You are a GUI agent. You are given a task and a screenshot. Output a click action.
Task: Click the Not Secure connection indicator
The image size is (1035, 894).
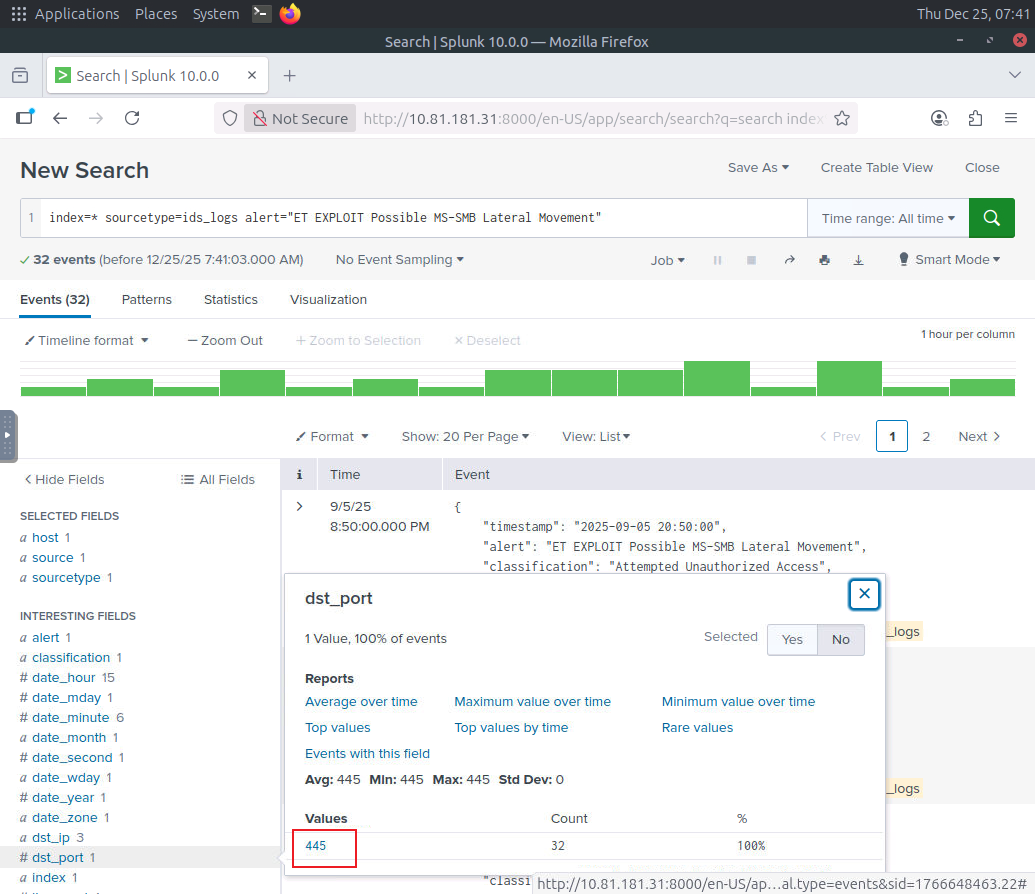coord(300,118)
